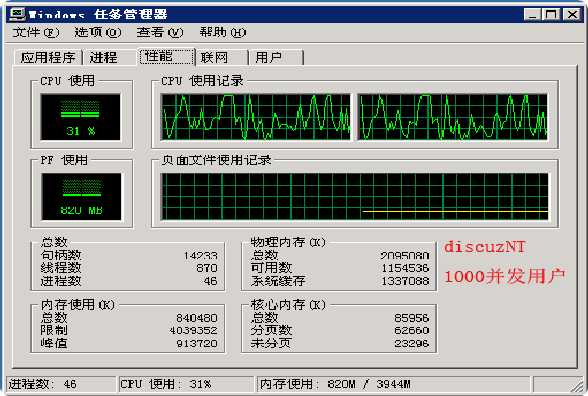Click the 系统缓存 value 1337088

pos(405,281)
